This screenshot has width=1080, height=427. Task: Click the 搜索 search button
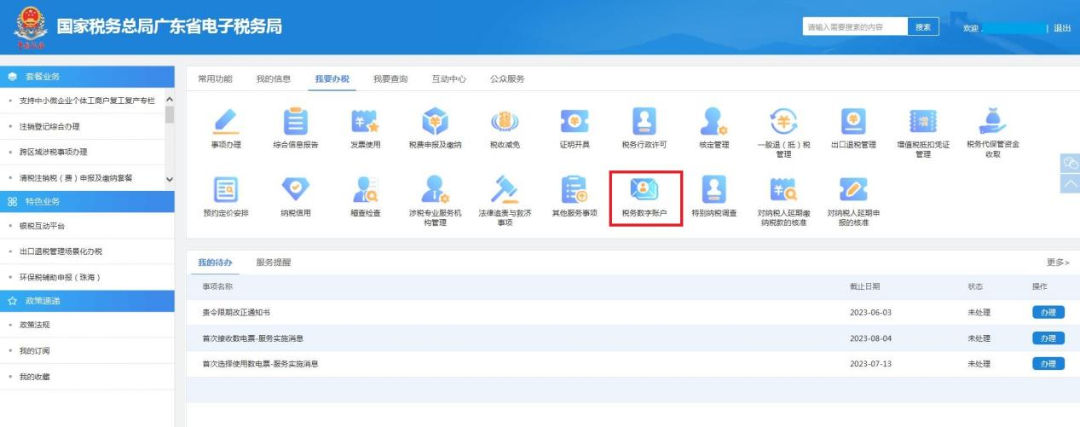[923, 27]
